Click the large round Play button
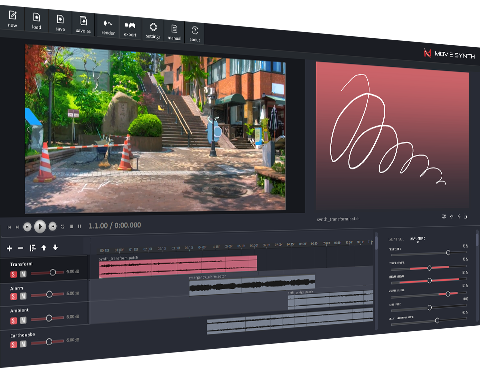480x371 pixels. click(x=40, y=227)
